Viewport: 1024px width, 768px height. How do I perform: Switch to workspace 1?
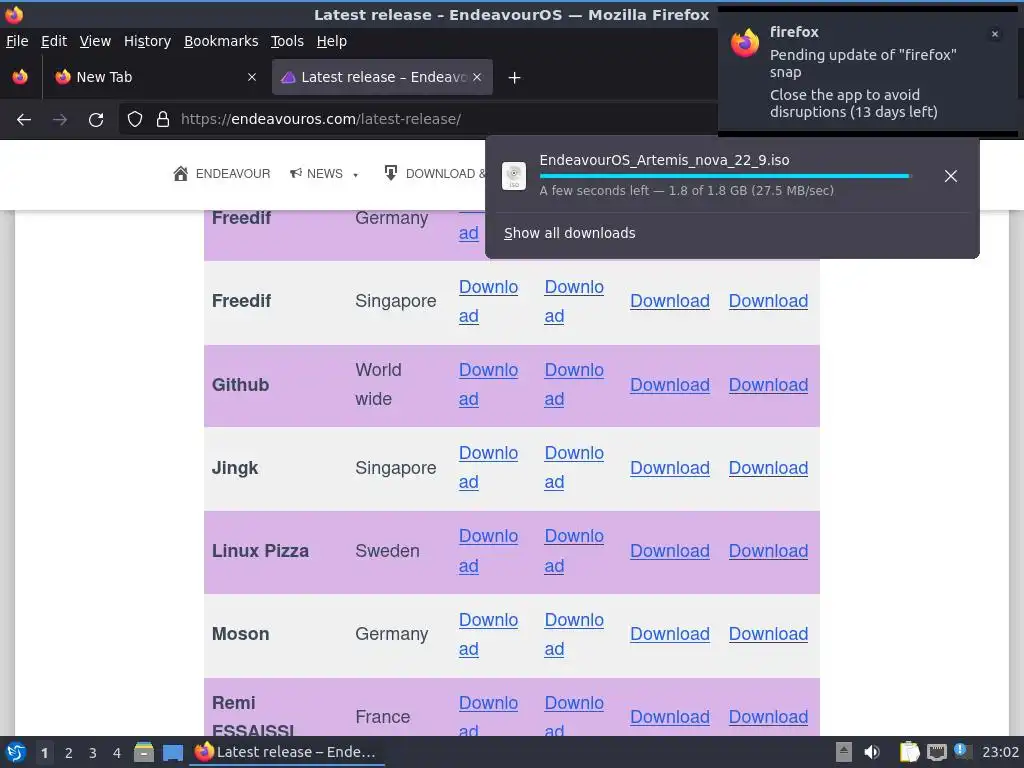[x=44, y=753]
